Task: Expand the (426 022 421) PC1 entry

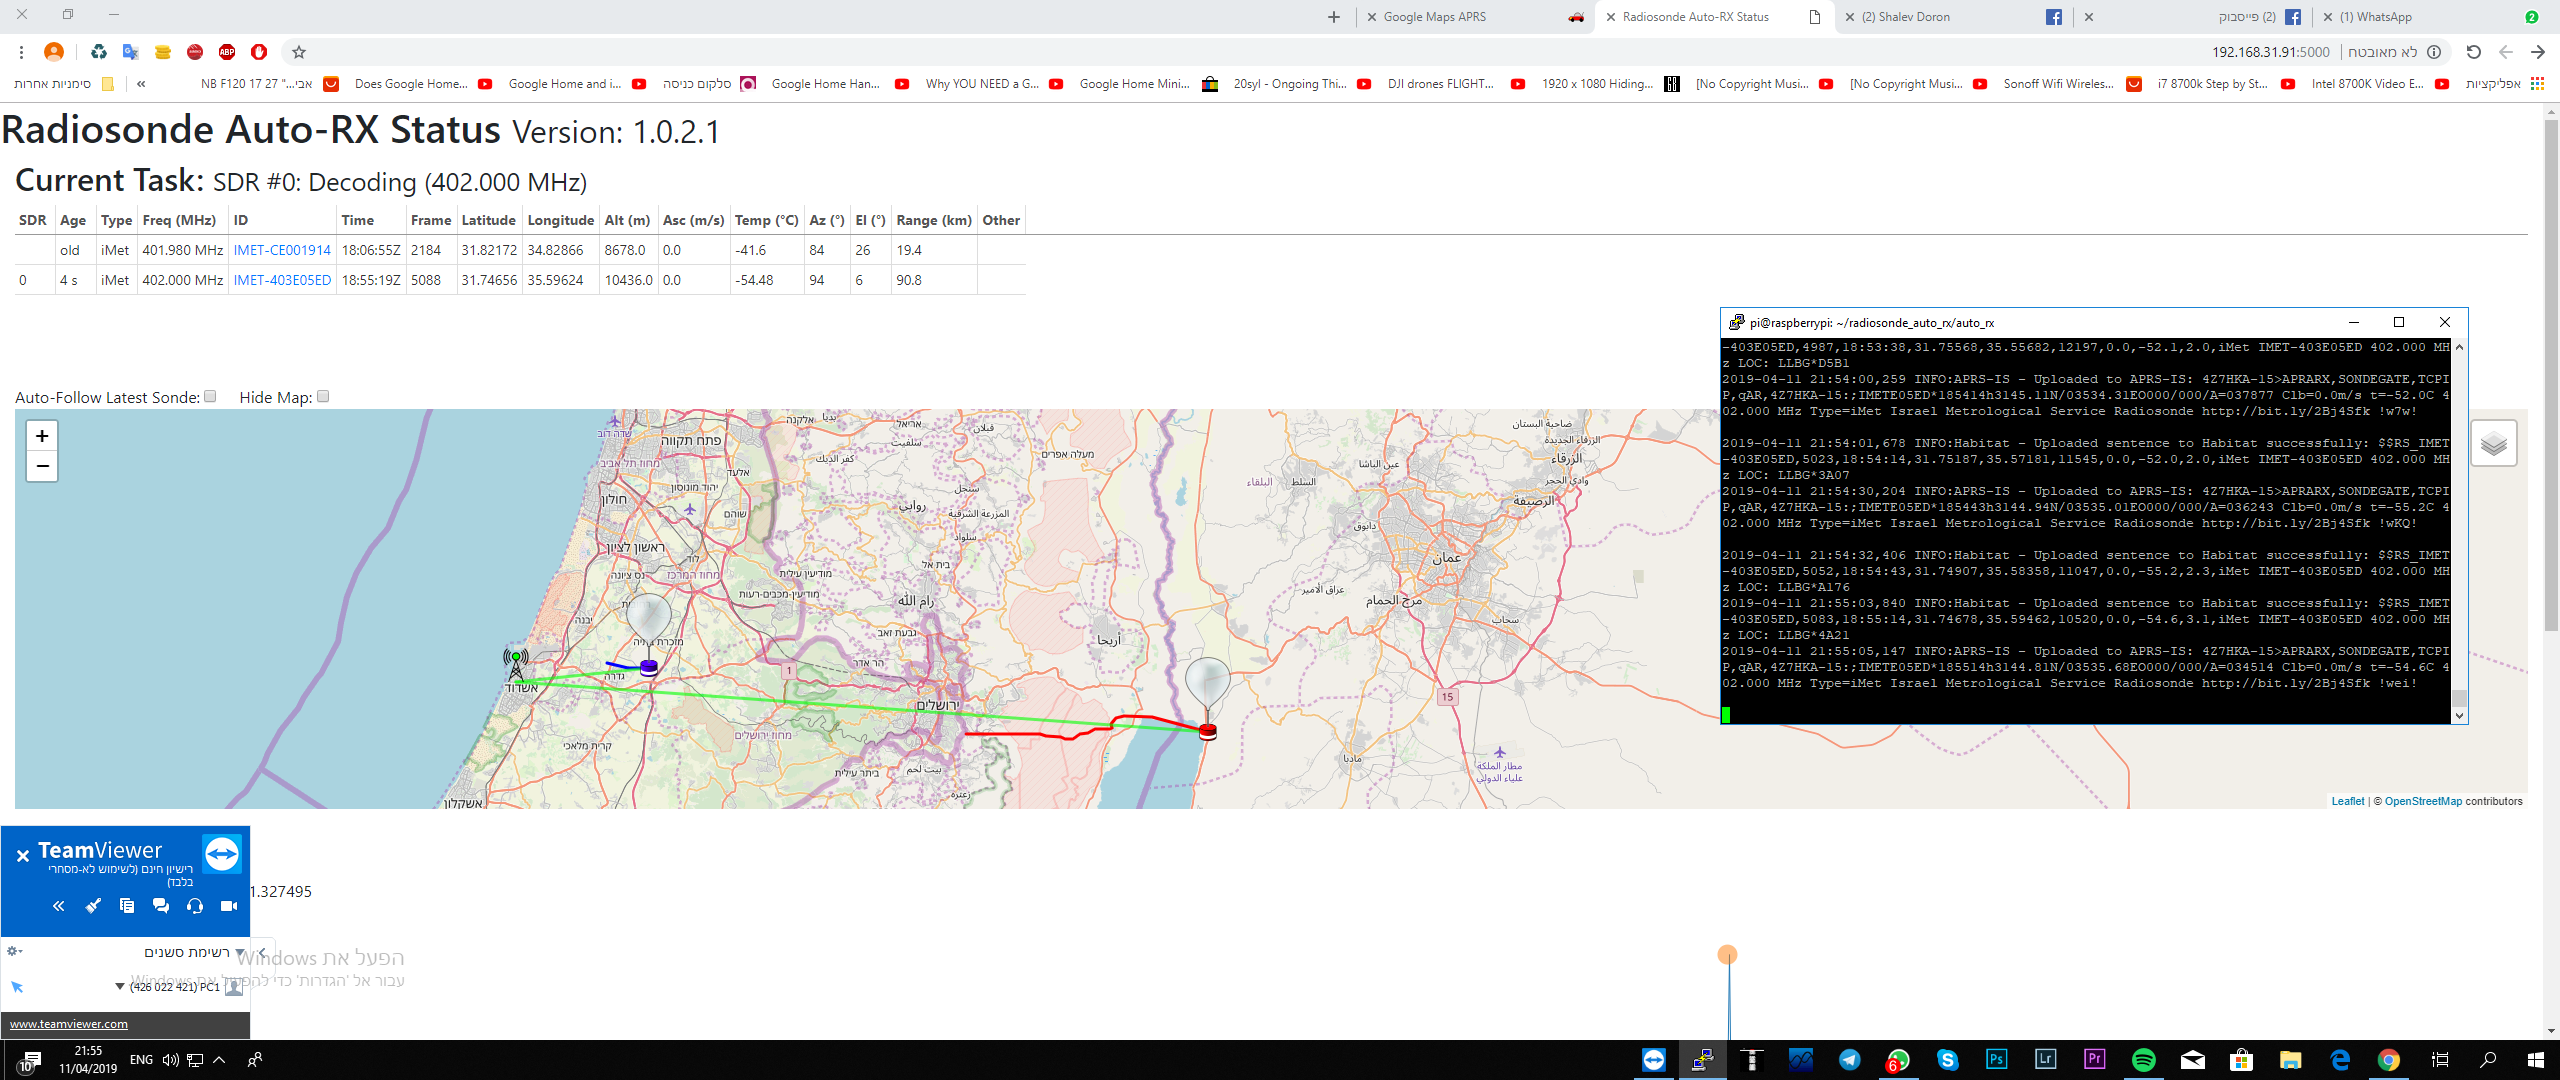Action: 119,986
